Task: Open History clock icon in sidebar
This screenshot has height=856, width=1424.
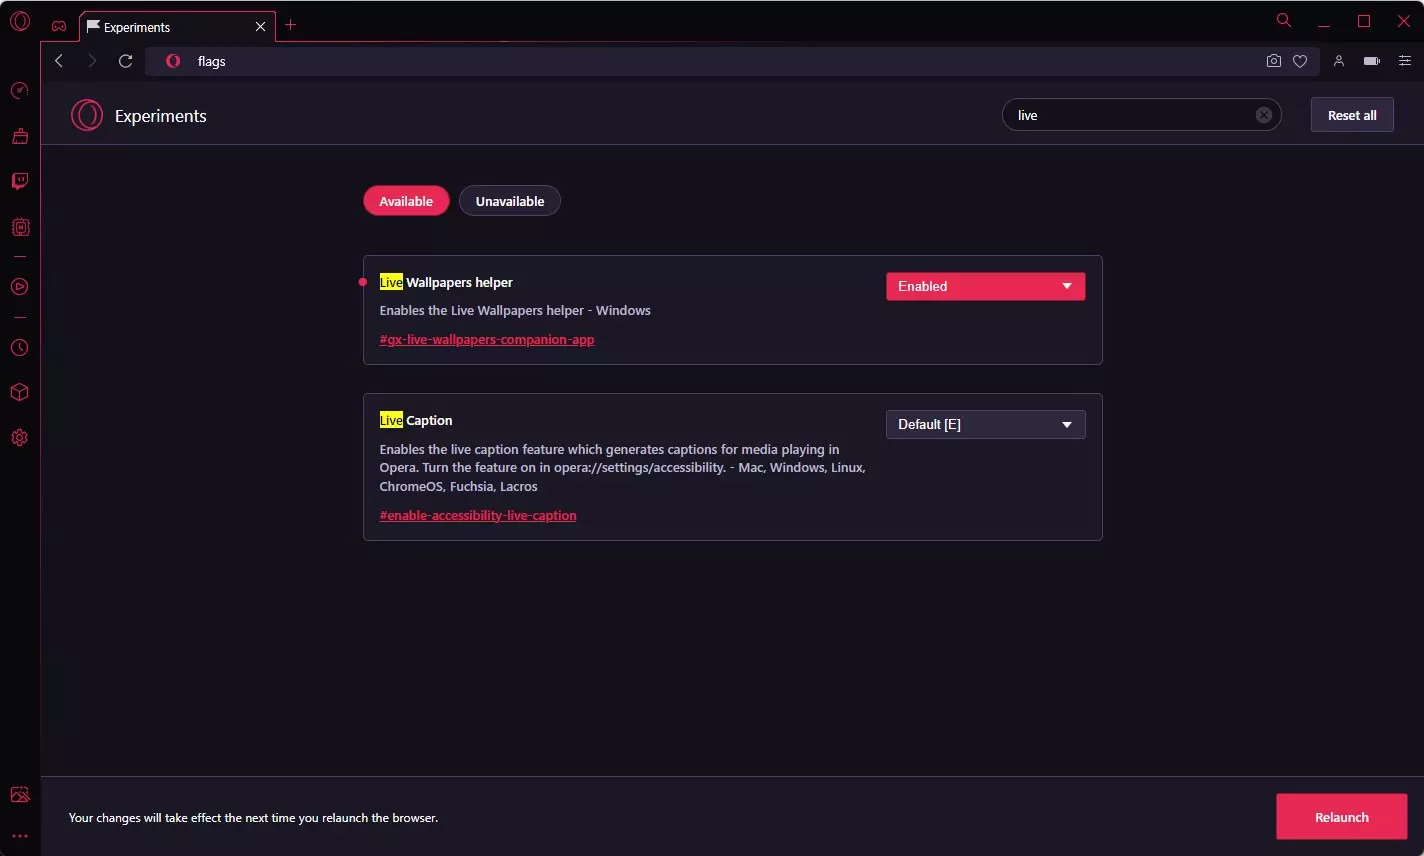Action: point(19,348)
